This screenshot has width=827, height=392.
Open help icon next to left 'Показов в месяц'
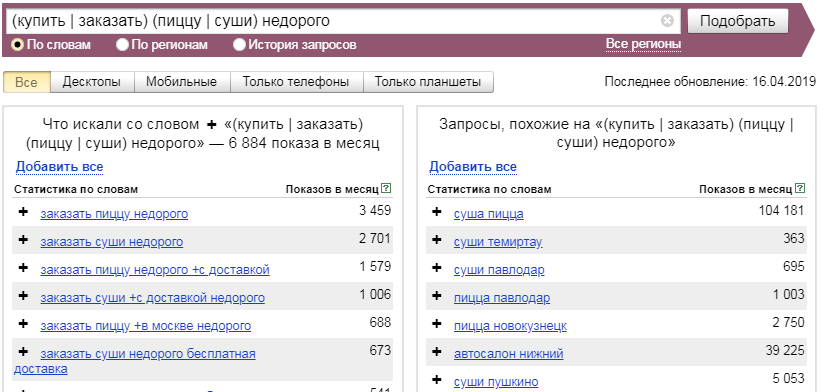click(387, 188)
